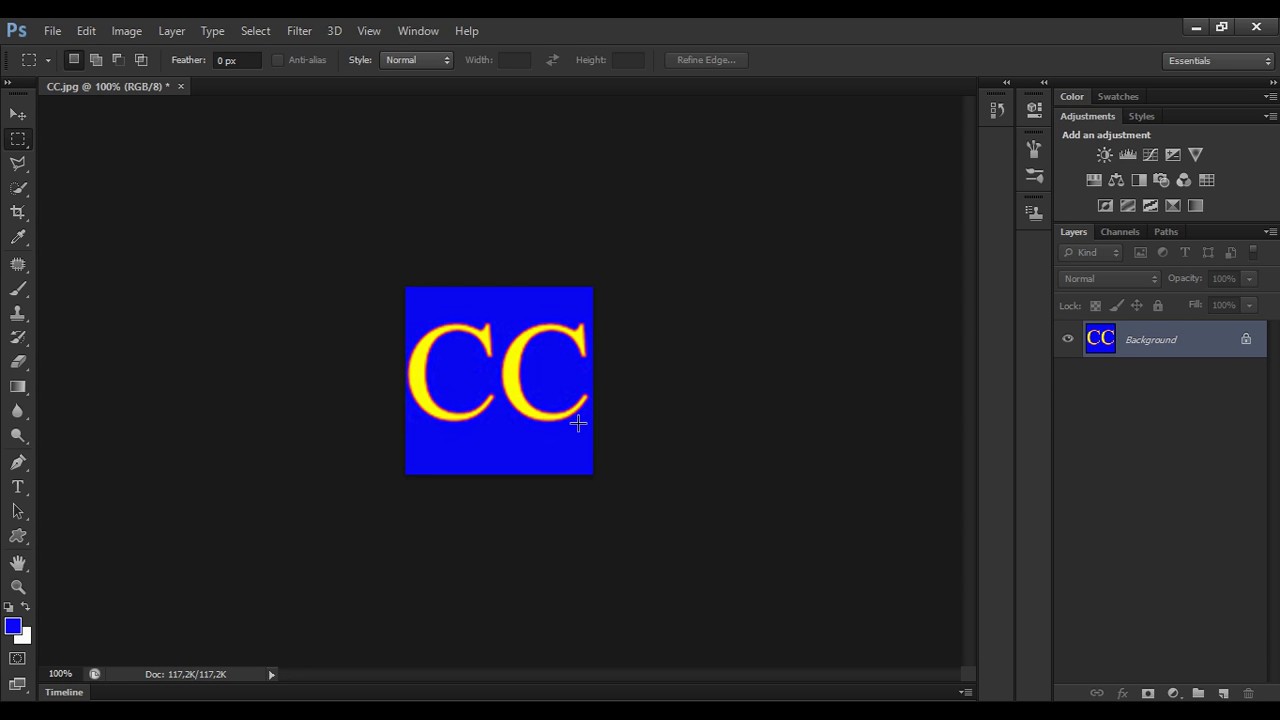Select the Blur tool
1280x720 pixels.
[18, 411]
